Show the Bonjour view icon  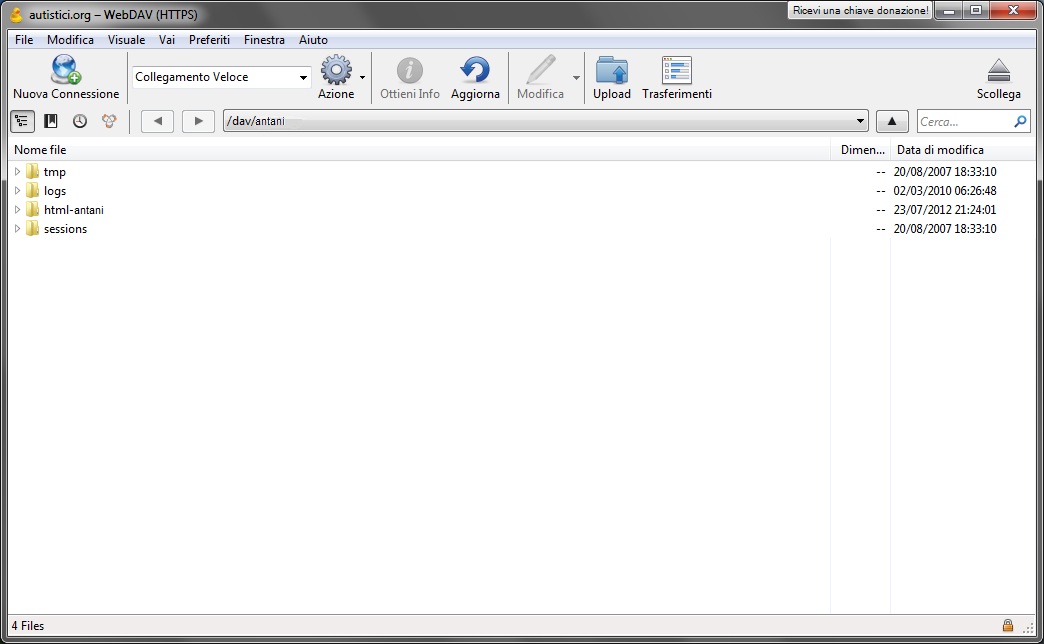pyautogui.click(x=109, y=121)
